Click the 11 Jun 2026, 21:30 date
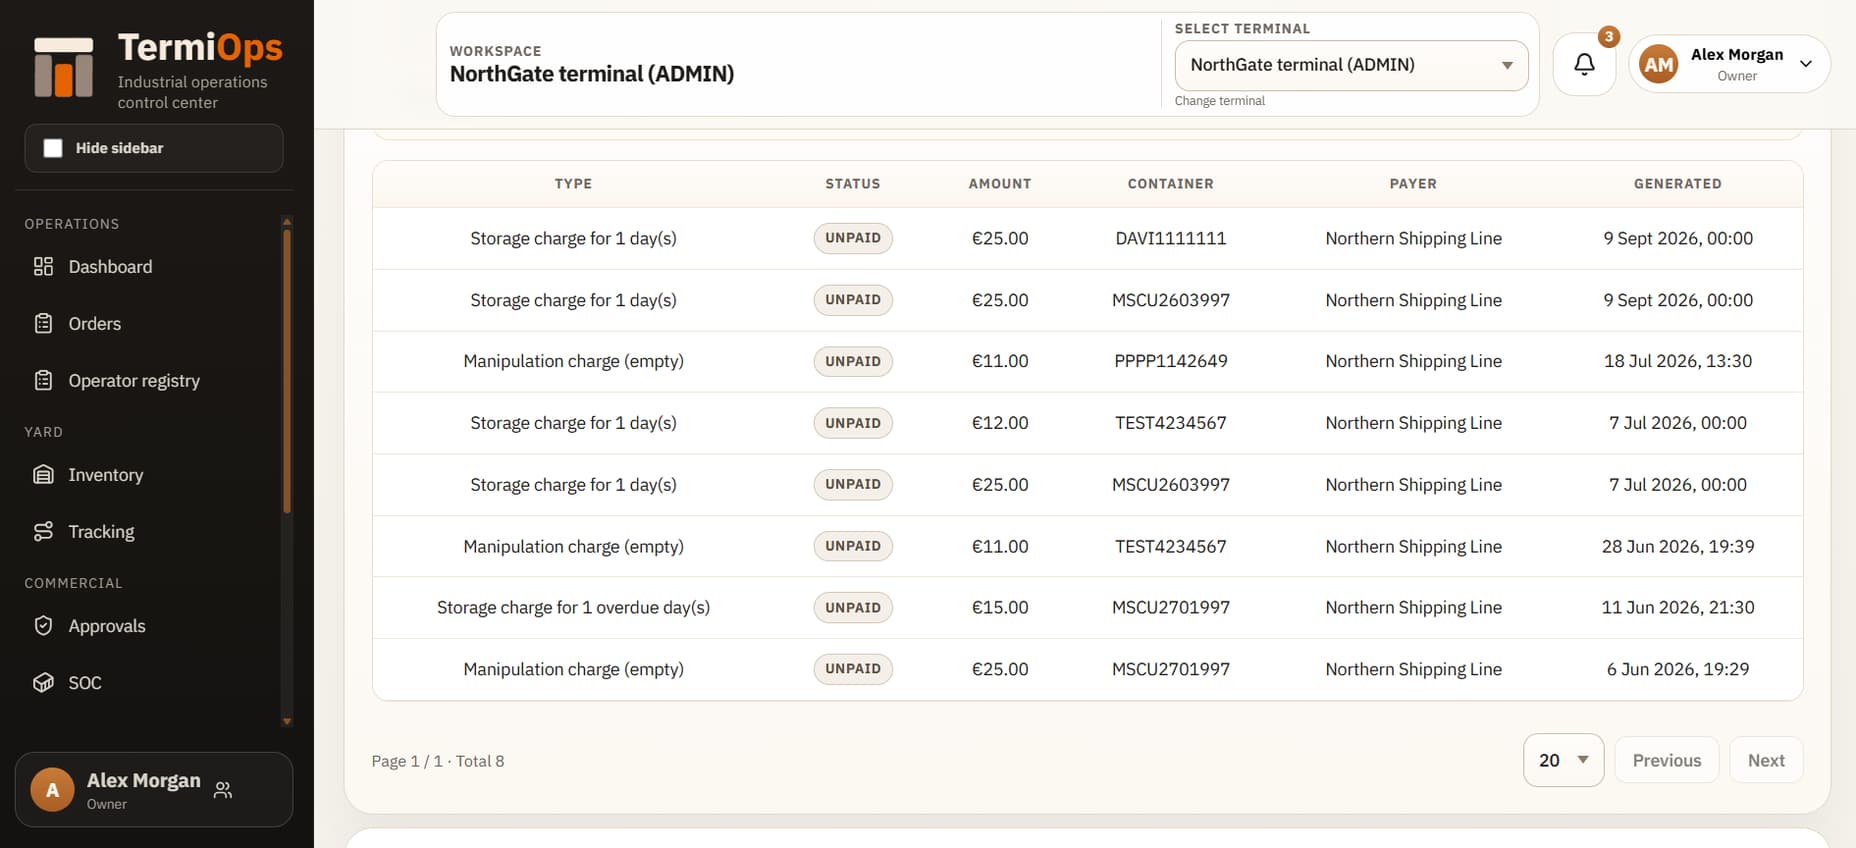 (x=1678, y=607)
